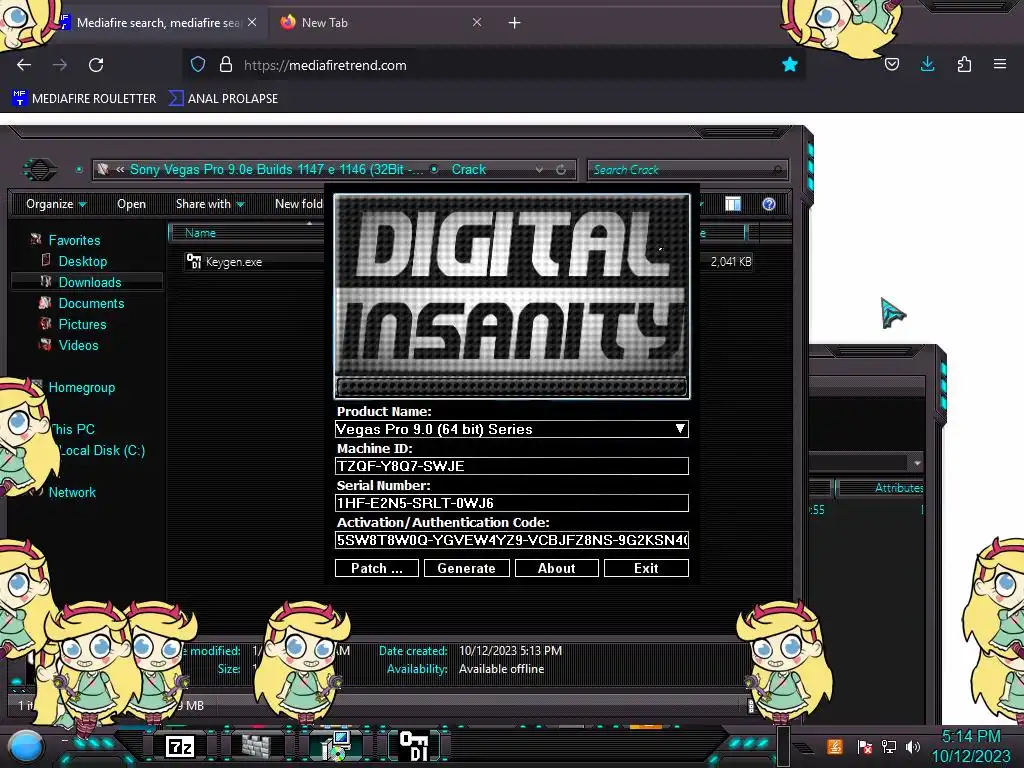Open Desktop in the navigation pane
The height and width of the screenshot is (768, 1024).
tap(82, 261)
